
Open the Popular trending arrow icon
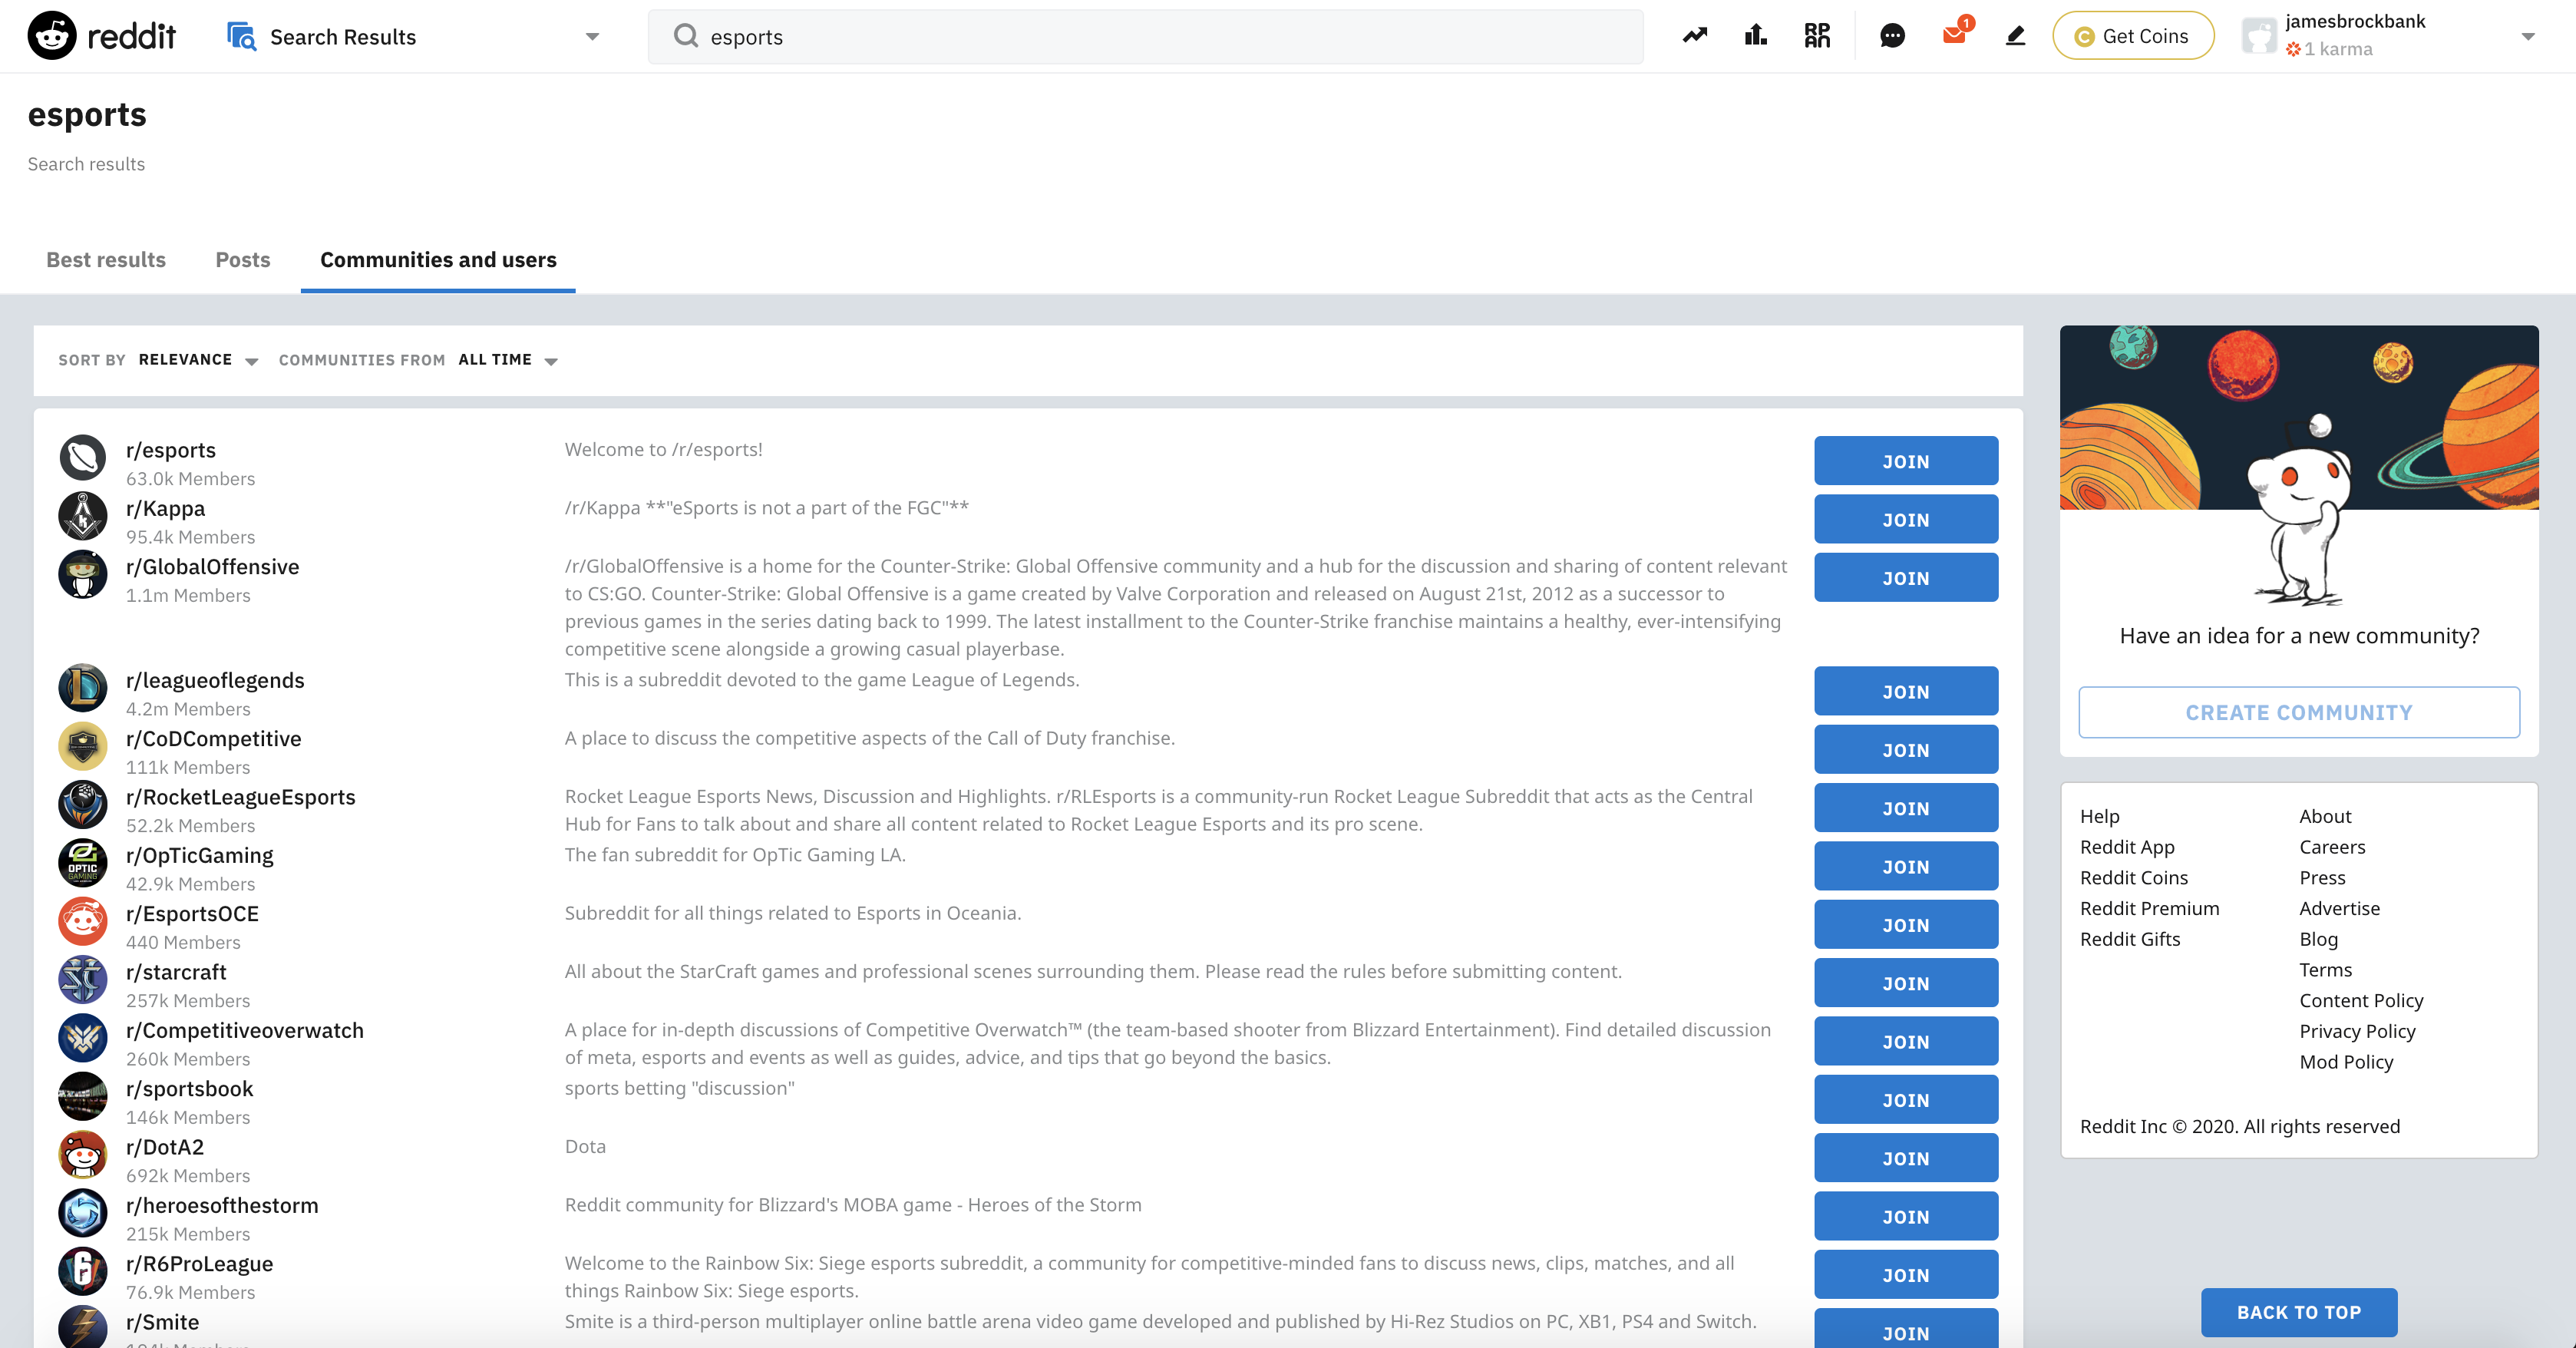(x=1695, y=36)
